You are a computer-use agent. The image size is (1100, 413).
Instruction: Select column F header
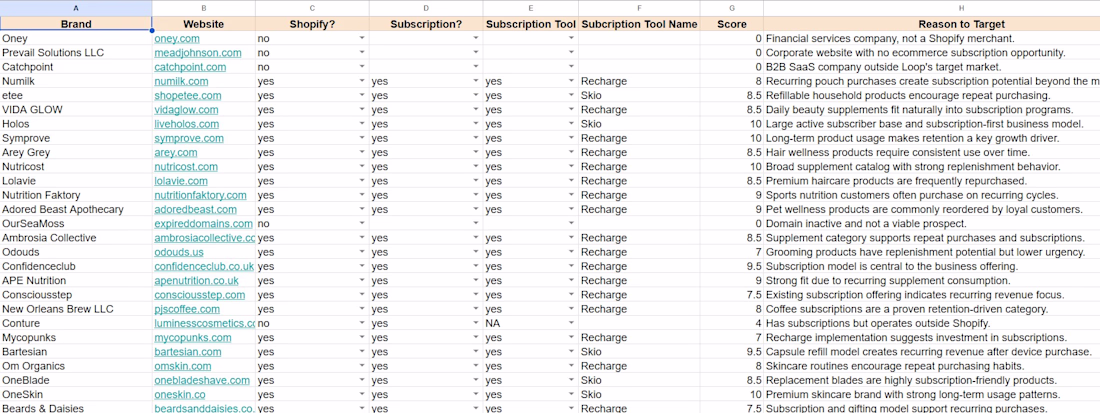[x=639, y=8]
